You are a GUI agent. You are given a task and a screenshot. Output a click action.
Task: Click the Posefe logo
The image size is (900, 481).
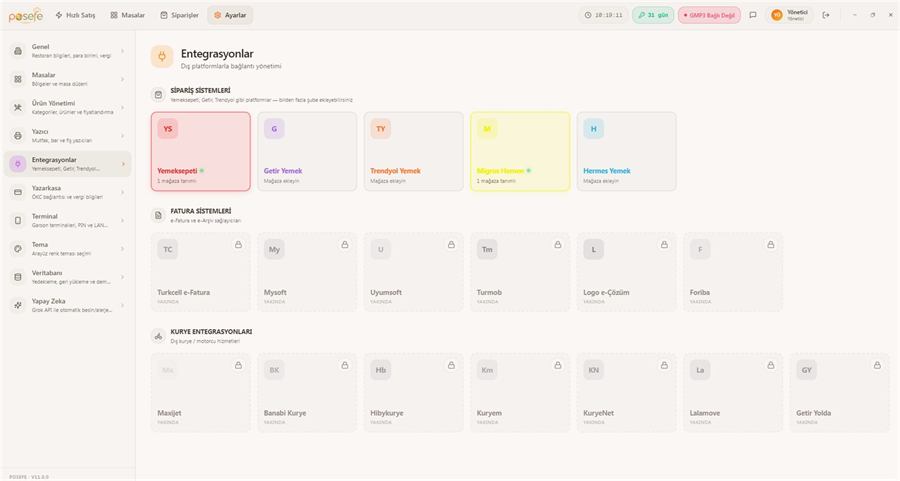[x=26, y=16]
